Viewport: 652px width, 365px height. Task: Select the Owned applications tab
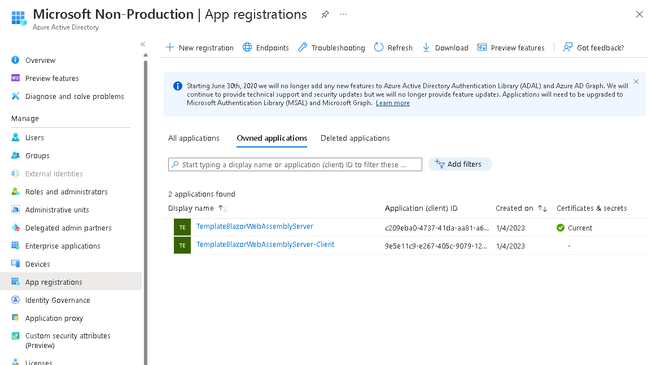[x=272, y=138]
